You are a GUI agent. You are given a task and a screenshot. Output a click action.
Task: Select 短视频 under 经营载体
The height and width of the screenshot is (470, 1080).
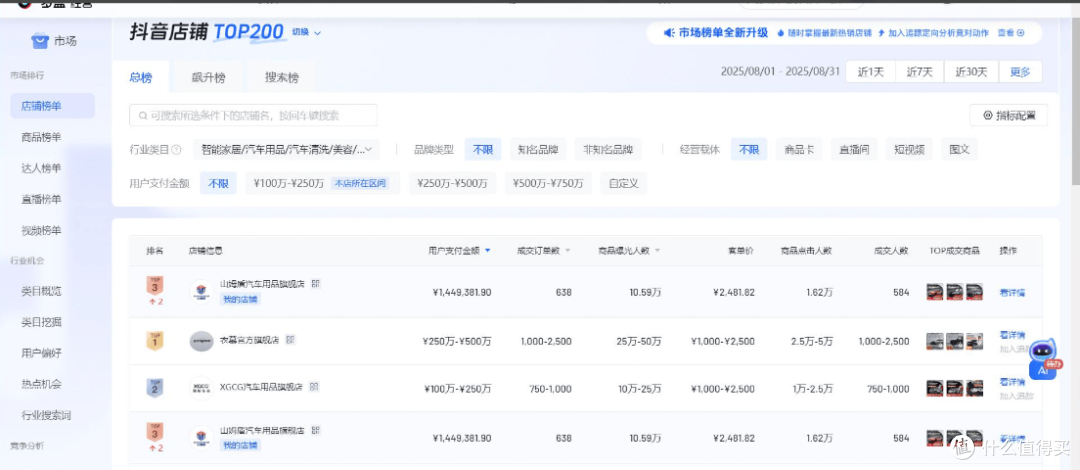pyautogui.click(x=909, y=150)
